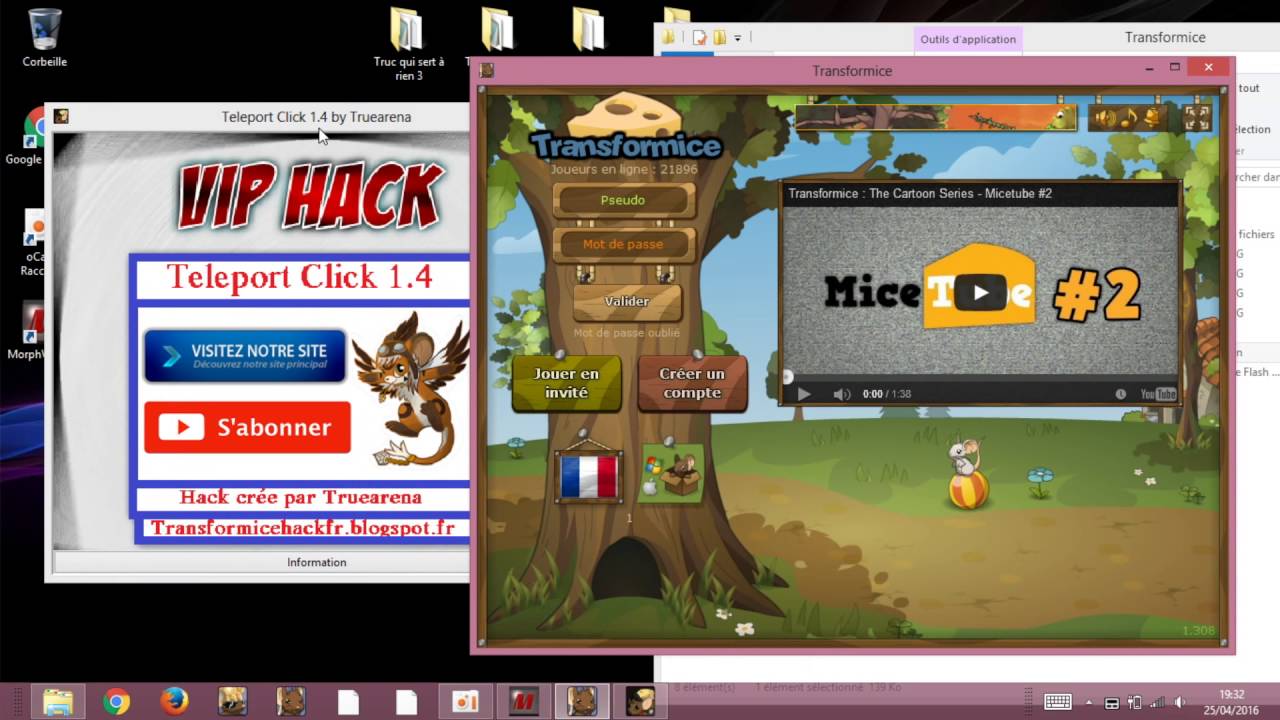Open the Outils d'application ribbon tab

(968, 39)
